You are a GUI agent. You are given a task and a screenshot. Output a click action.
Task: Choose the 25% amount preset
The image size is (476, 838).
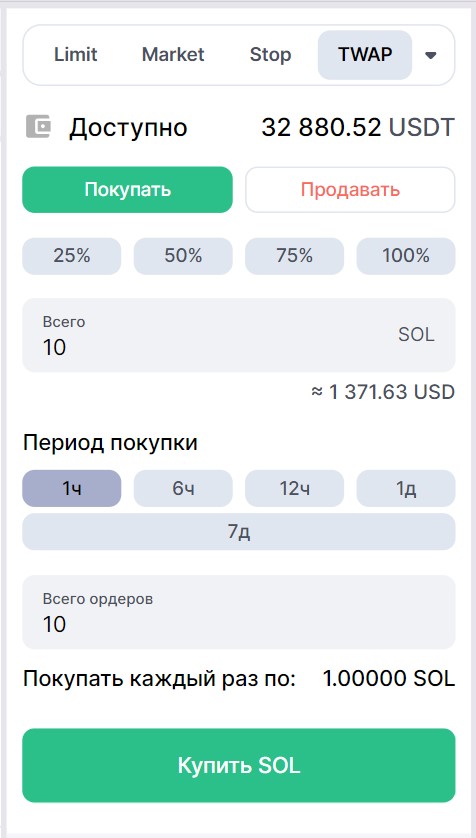(x=72, y=256)
